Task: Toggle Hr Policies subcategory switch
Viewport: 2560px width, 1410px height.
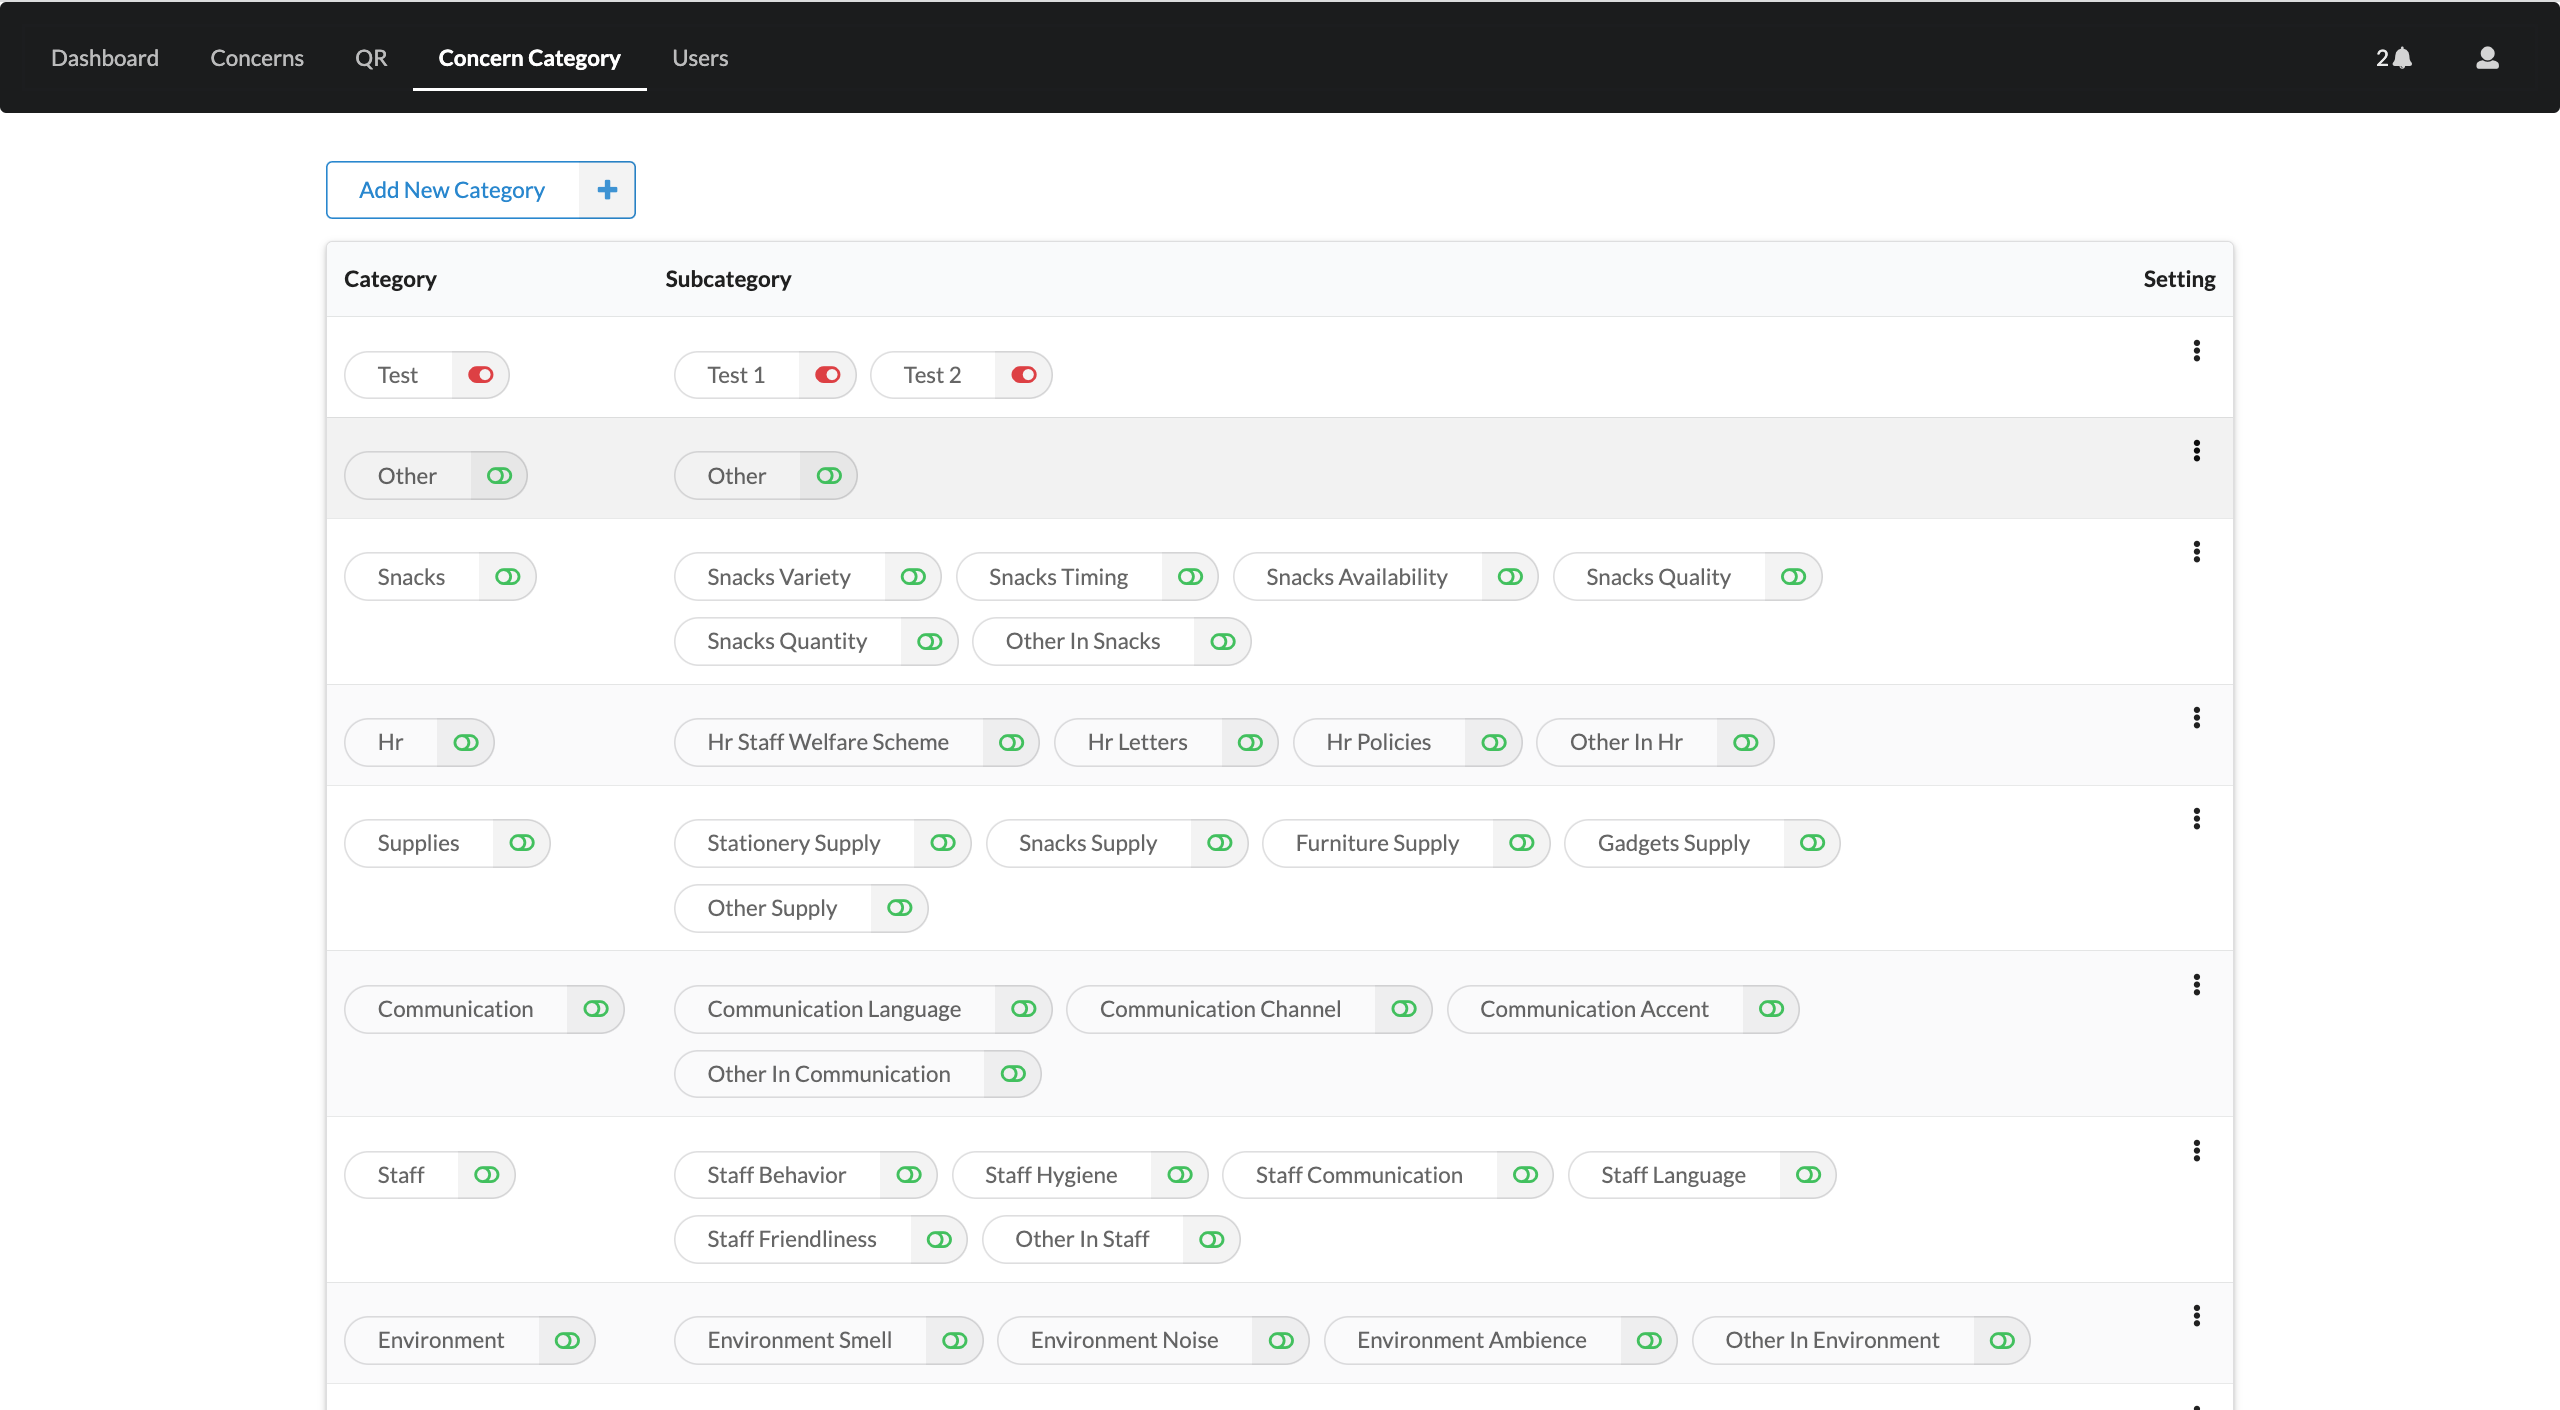Action: pos(1494,743)
